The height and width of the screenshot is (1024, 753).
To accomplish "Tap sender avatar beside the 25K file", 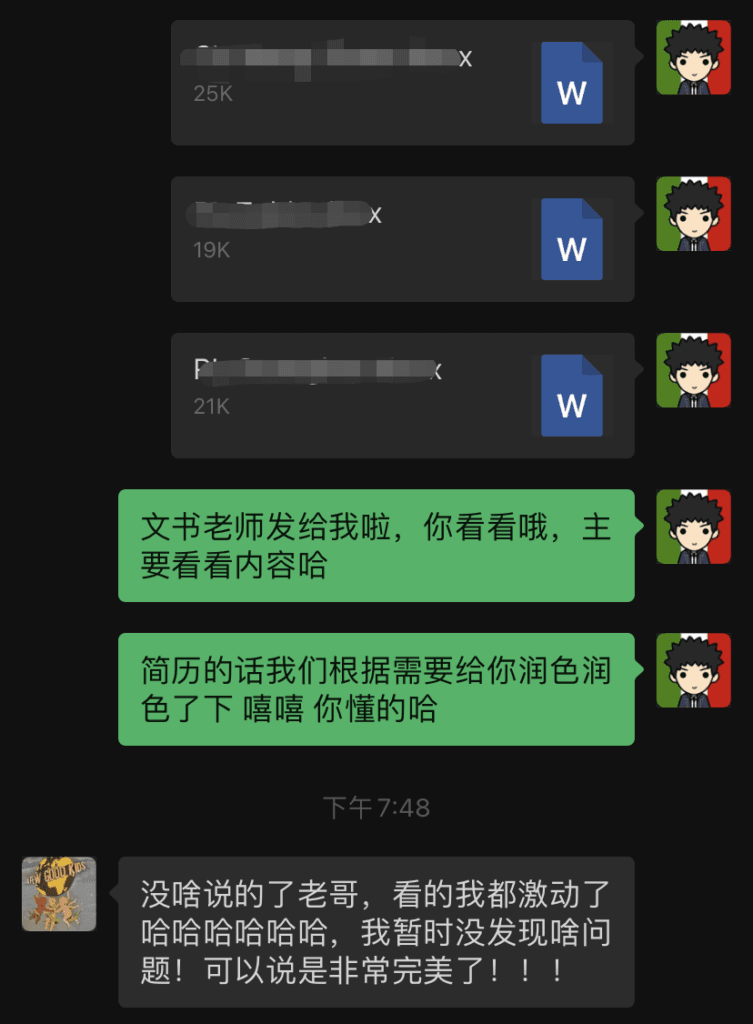I will pyautogui.click(x=694, y=57).
